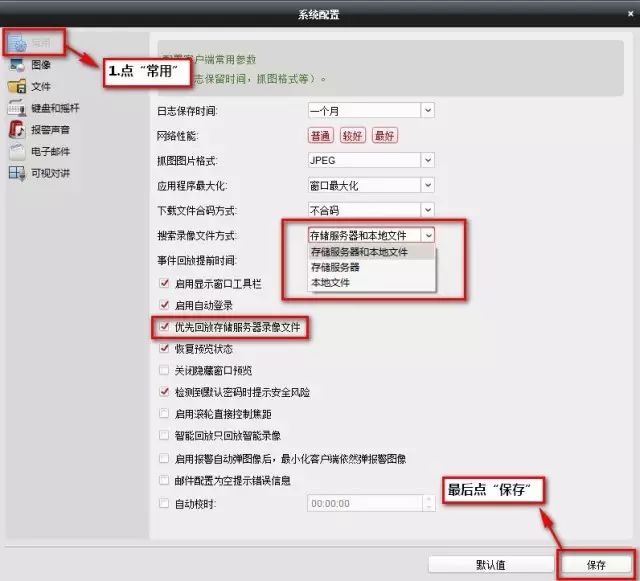Select the 文件 (File) folder icon
Screen dimensions: 640x581
pos(16,87)
